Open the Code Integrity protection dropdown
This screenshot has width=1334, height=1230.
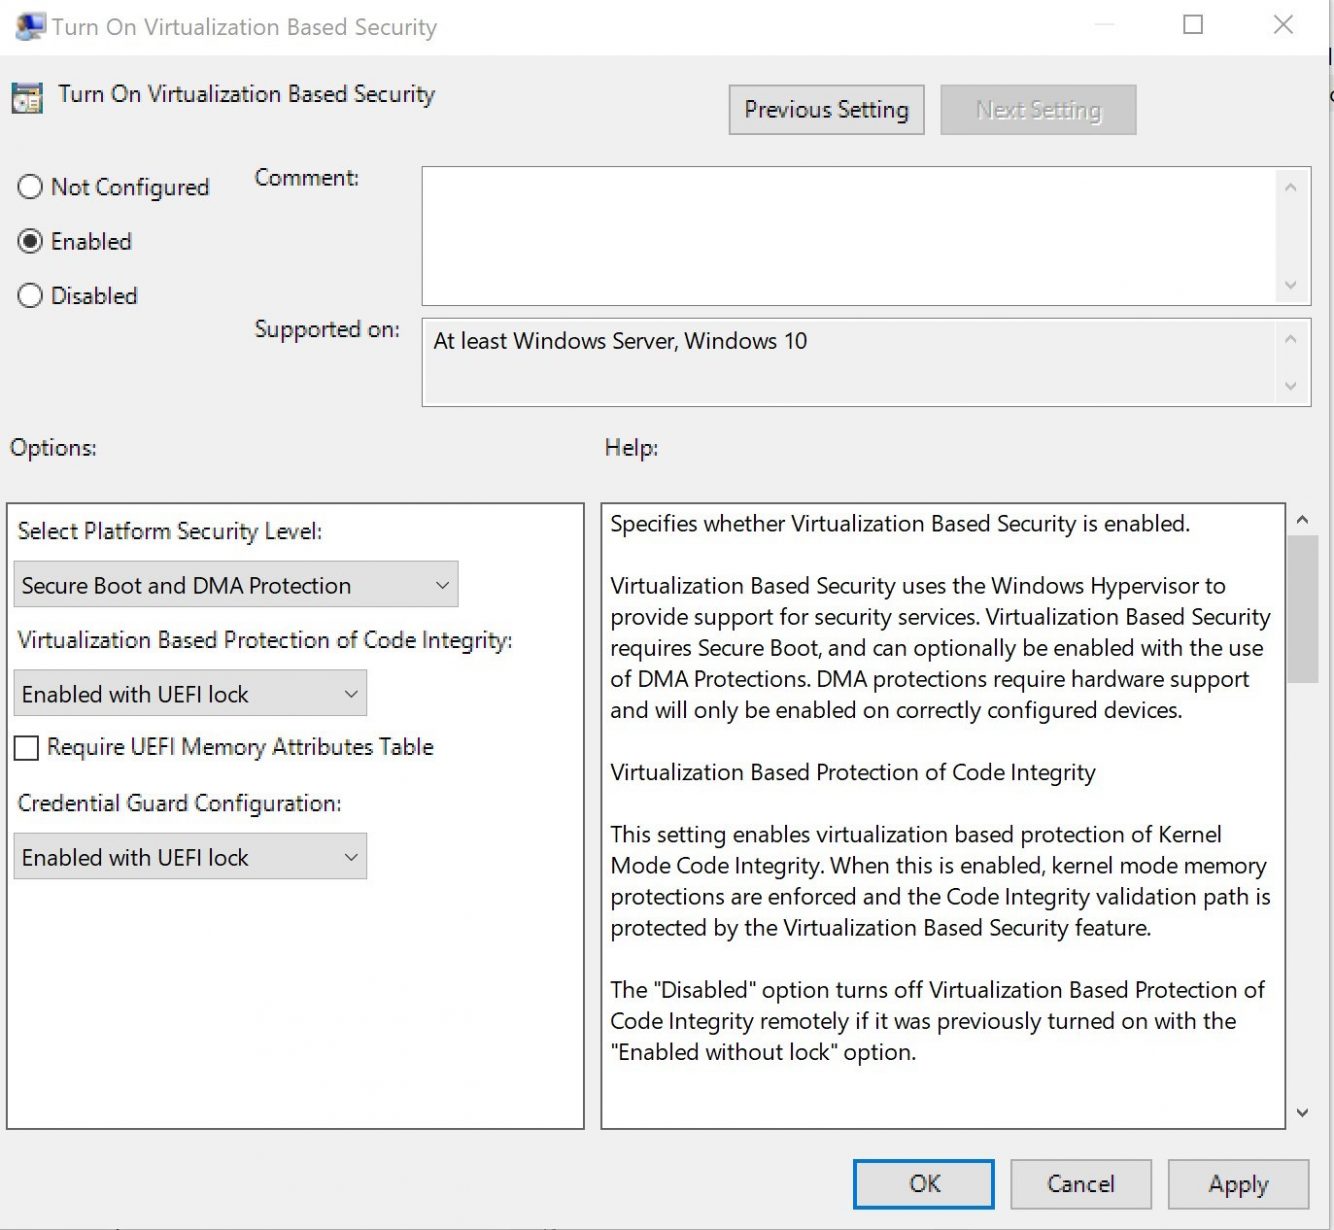coord(350,693)
